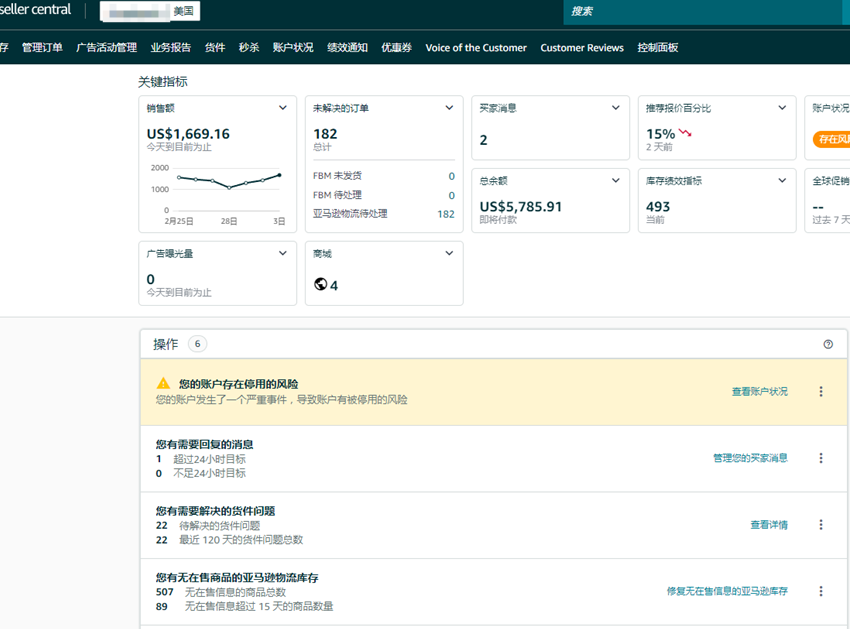Click the globe icon in 商城 card
850x629 pixels.
320,284
